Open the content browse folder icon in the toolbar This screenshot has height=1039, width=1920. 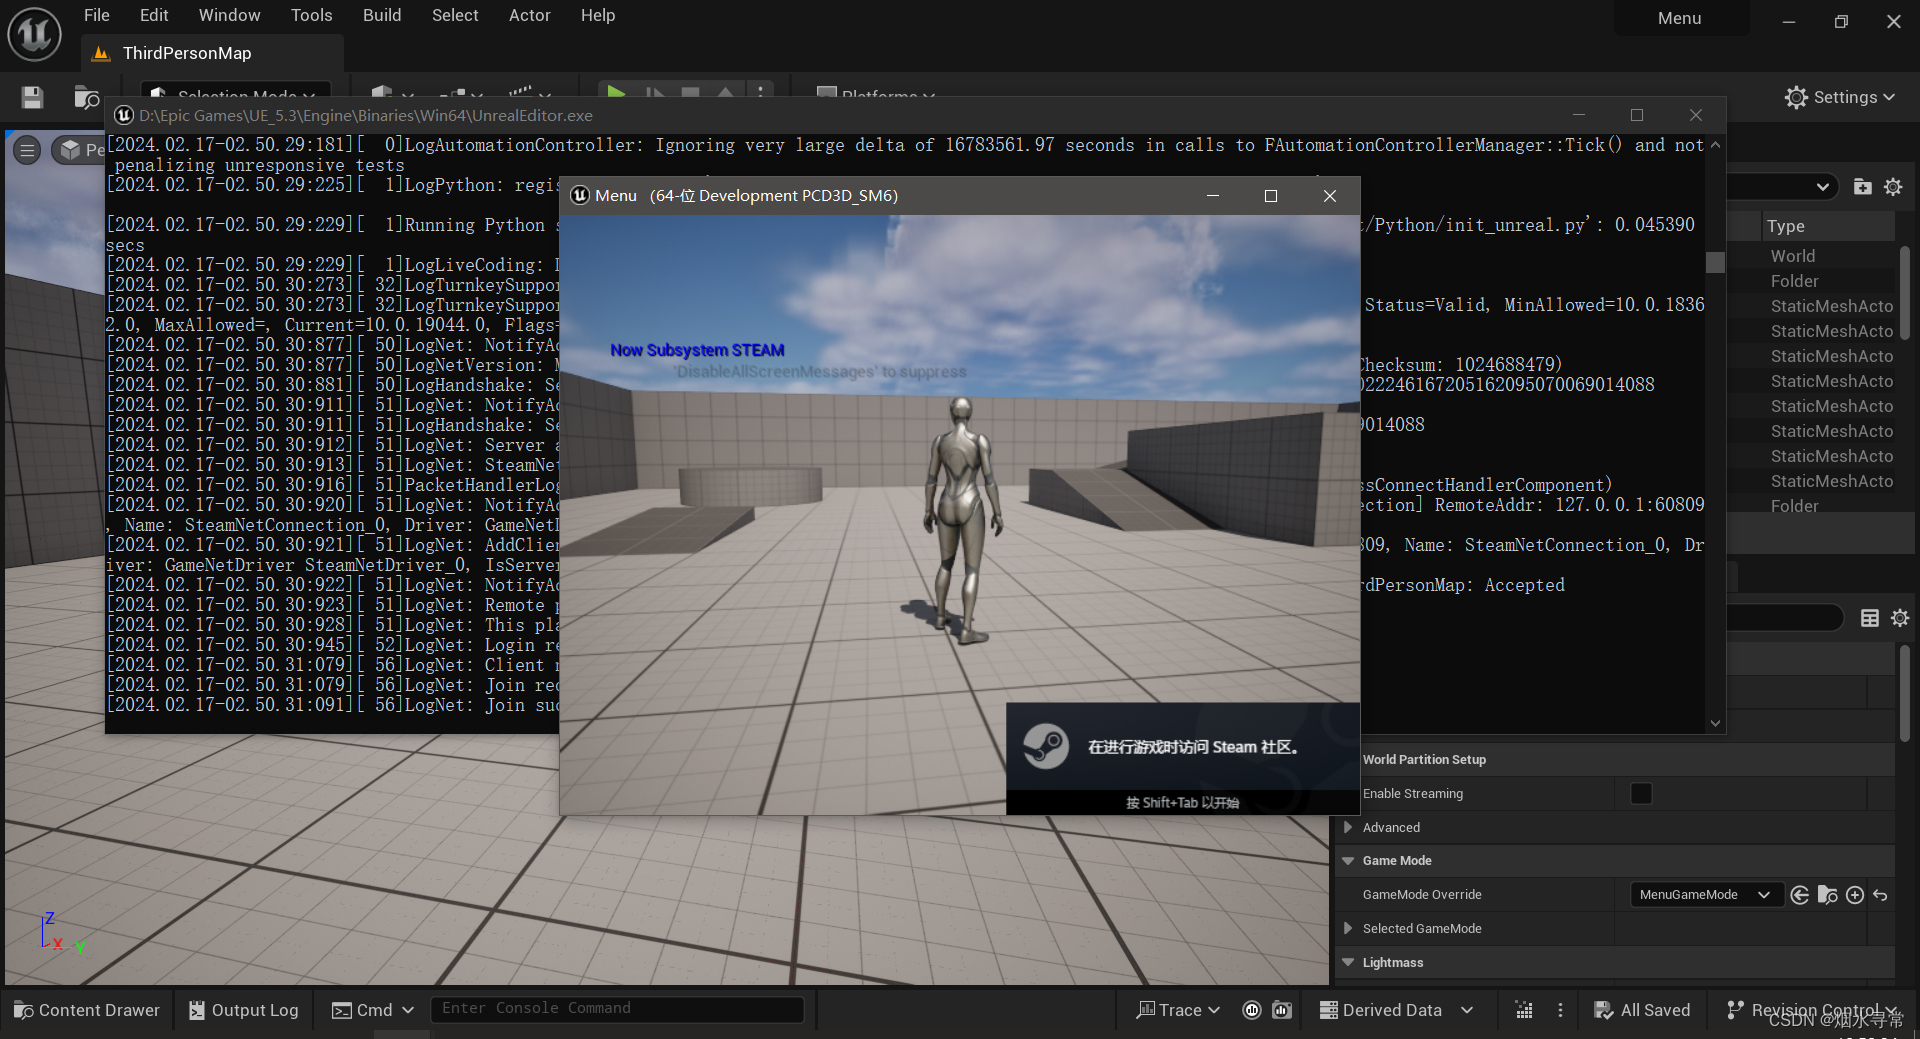[87, 97]
